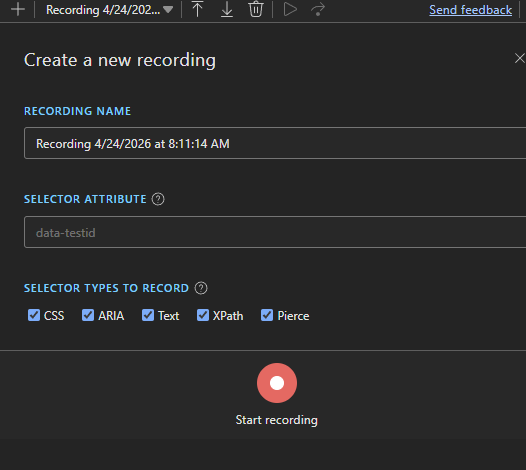This screenshot has height=470, width=526.
Task: Click the trash delete recording icon
Action: (256, 9)
